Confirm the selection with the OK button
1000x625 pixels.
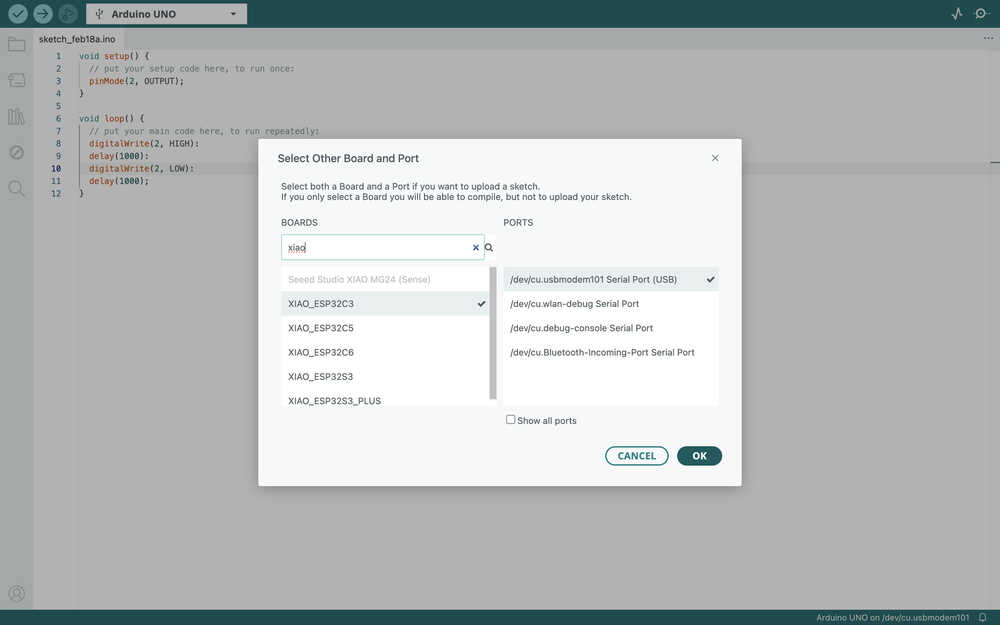pyautogui.click(x=699, y=456)
